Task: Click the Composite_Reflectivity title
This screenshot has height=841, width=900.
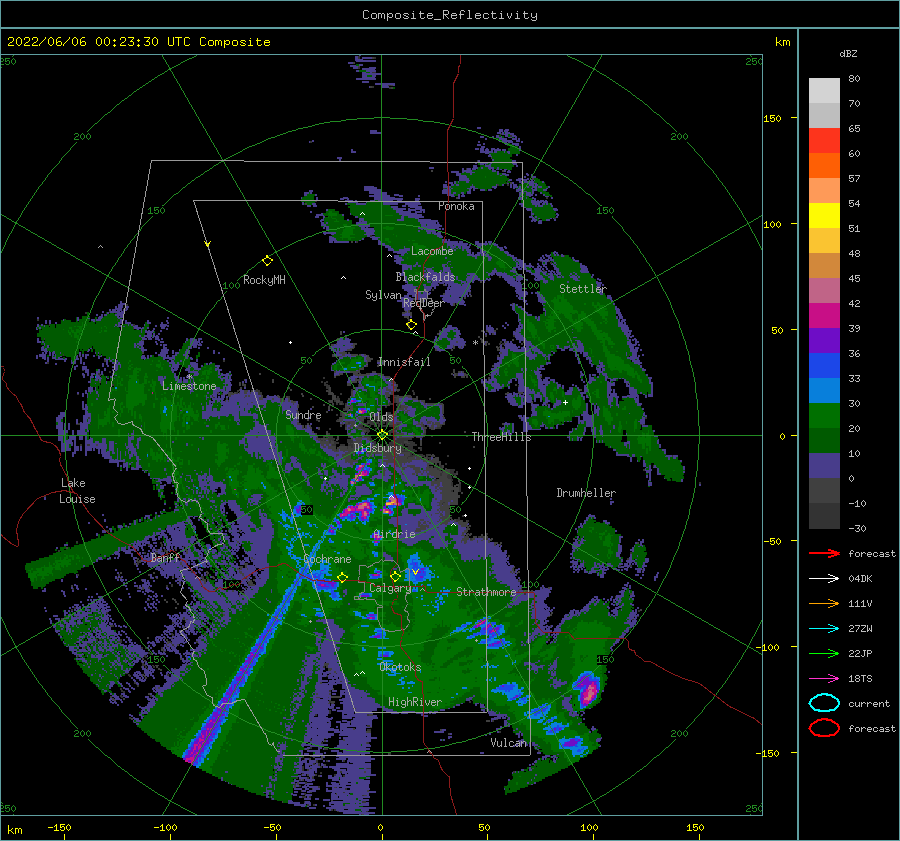Action: tap(450, 15)
